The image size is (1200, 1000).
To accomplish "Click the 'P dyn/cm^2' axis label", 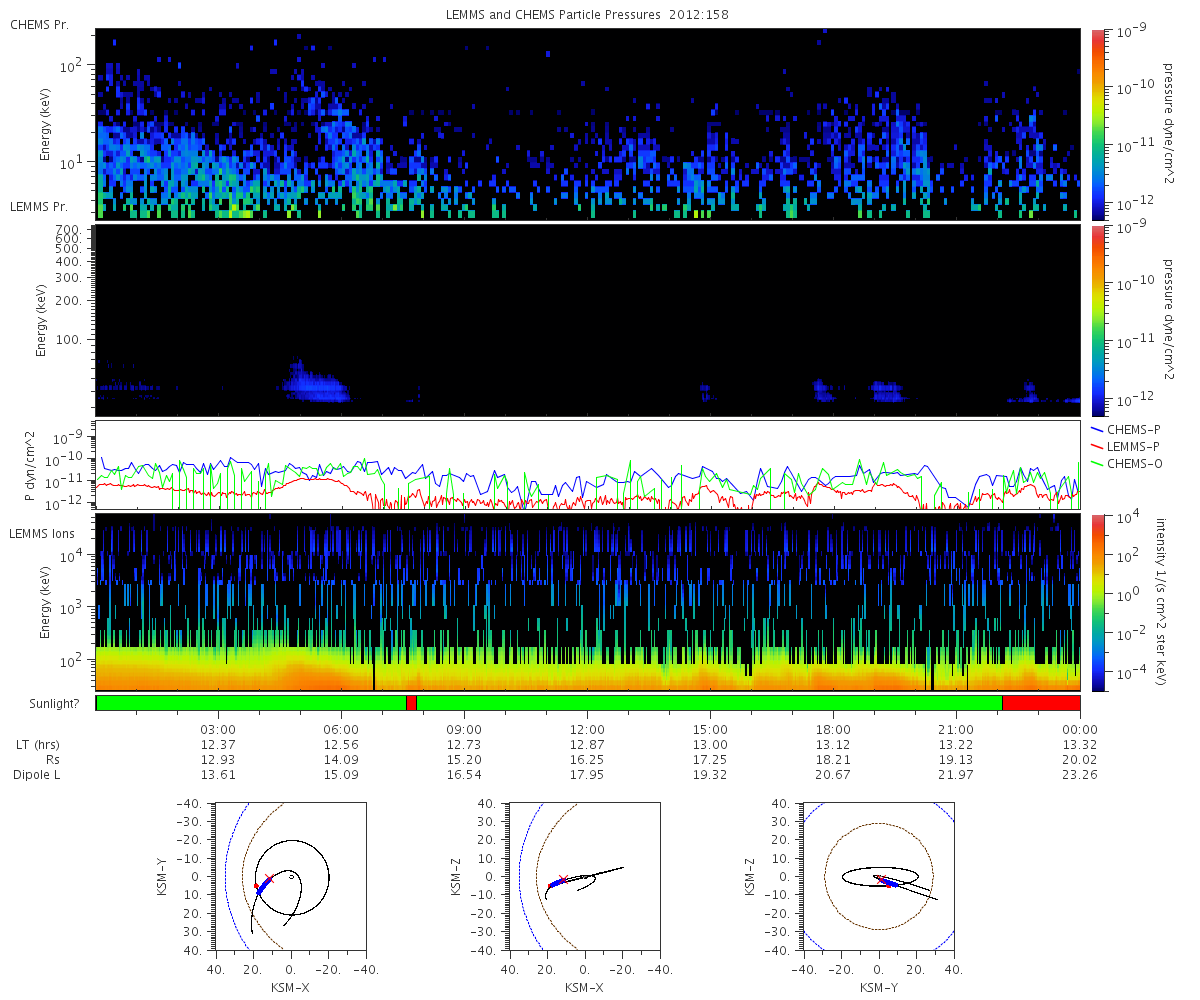I will (x=30, y=465).
